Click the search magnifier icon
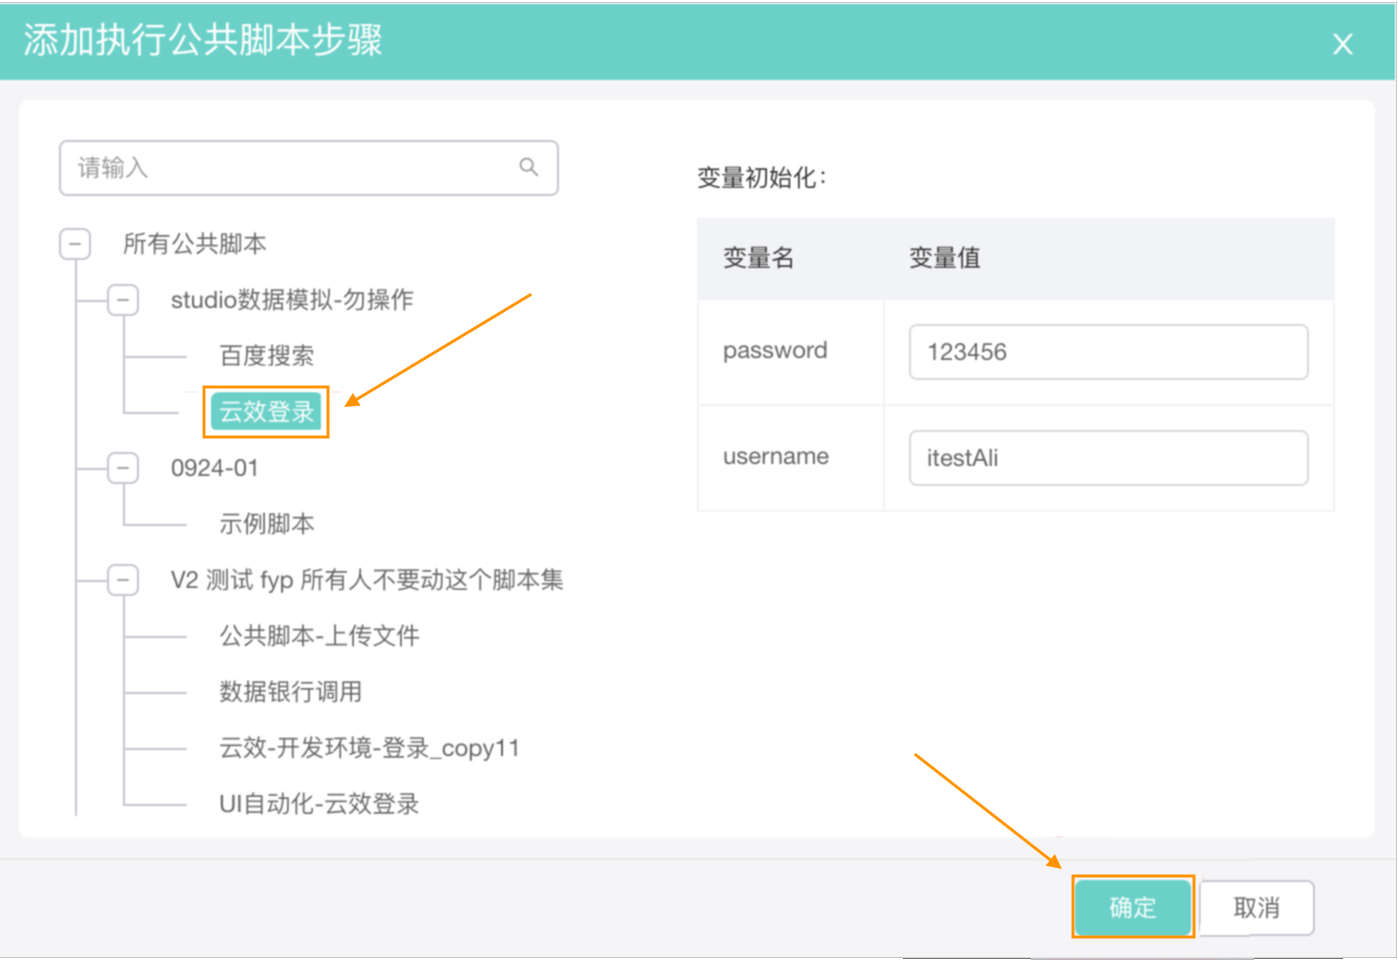Screen dimensions: 1398x960 click(x=528, y=167)
